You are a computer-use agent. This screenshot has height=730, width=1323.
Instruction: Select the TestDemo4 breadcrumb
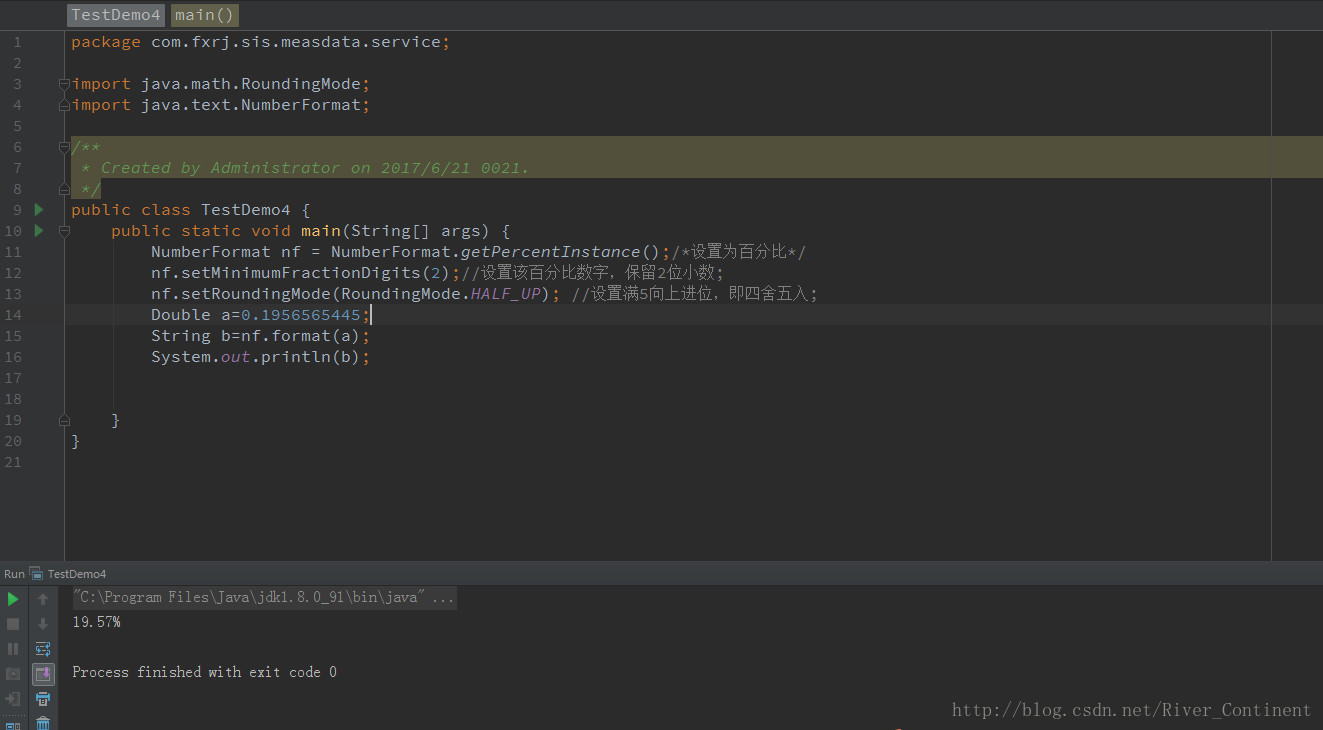point(116,15)
